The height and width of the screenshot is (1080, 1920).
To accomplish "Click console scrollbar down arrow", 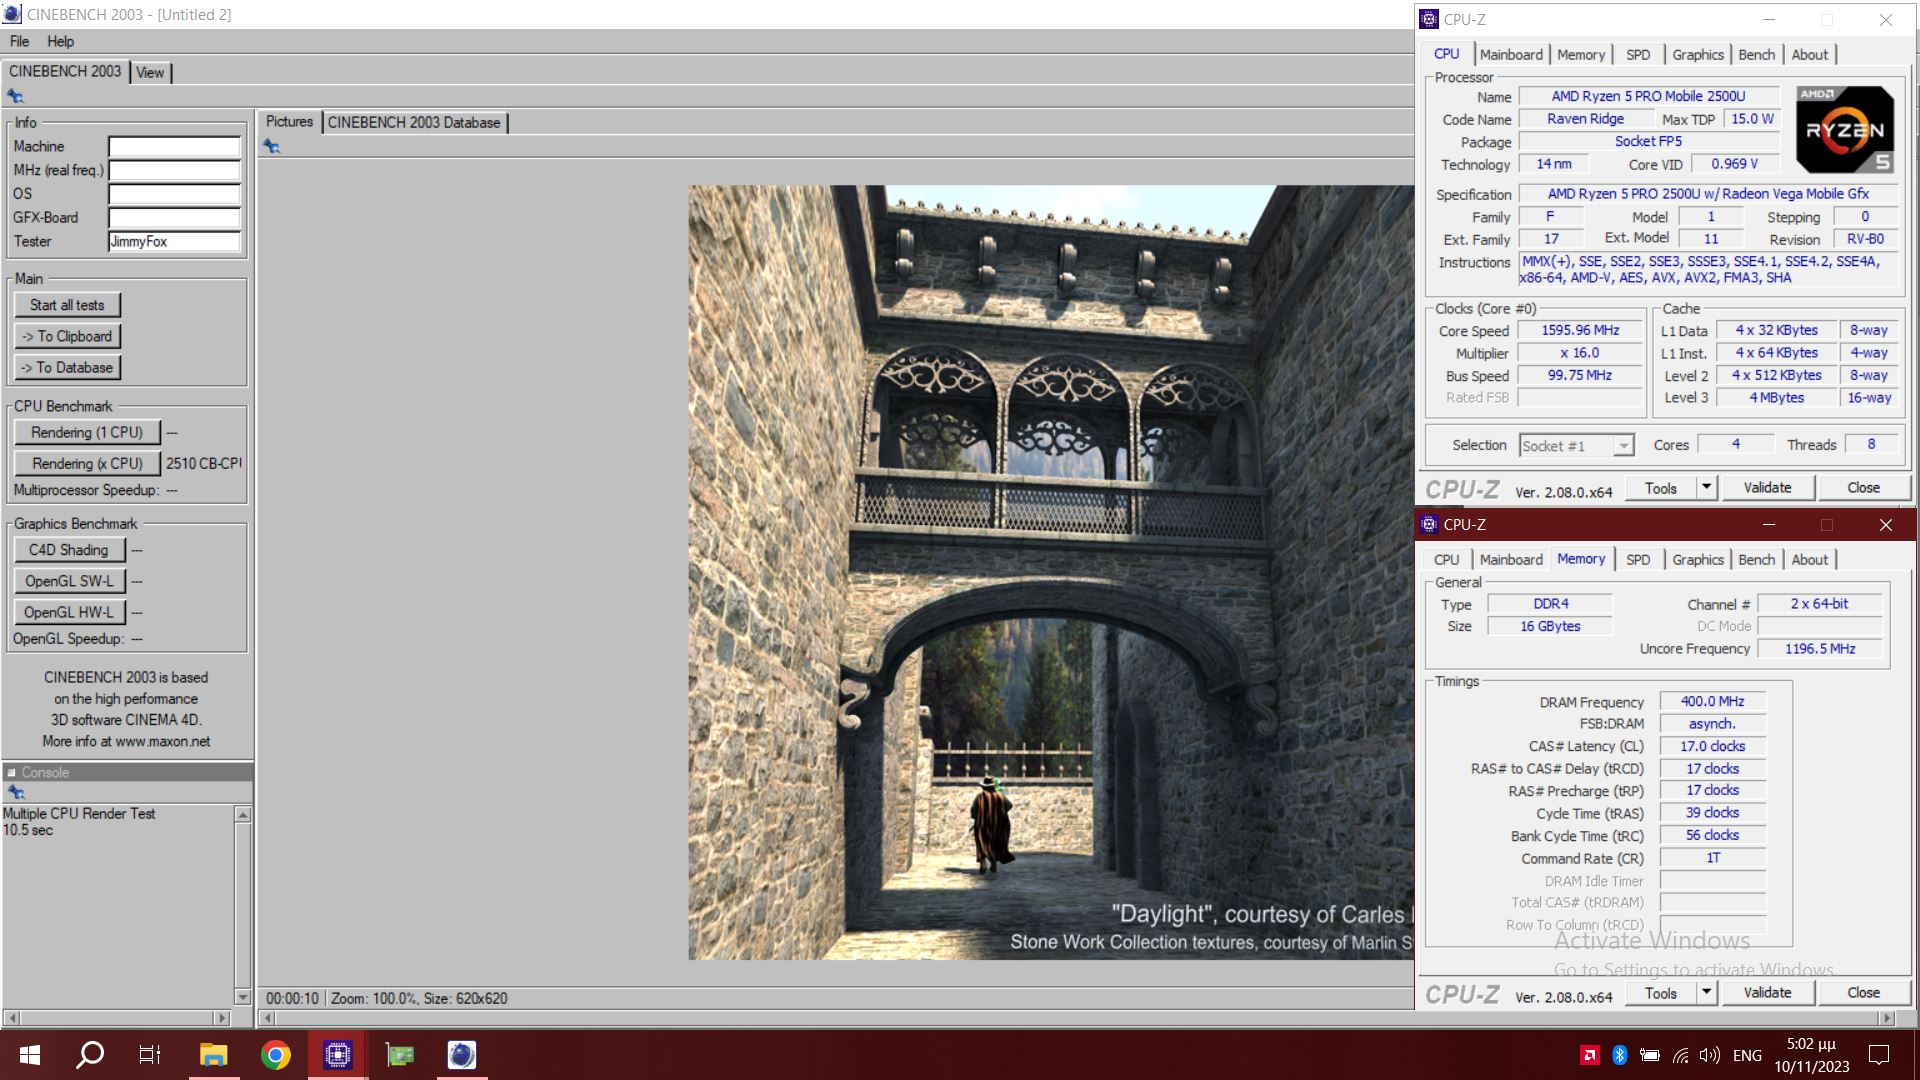I will coord(242,997).
